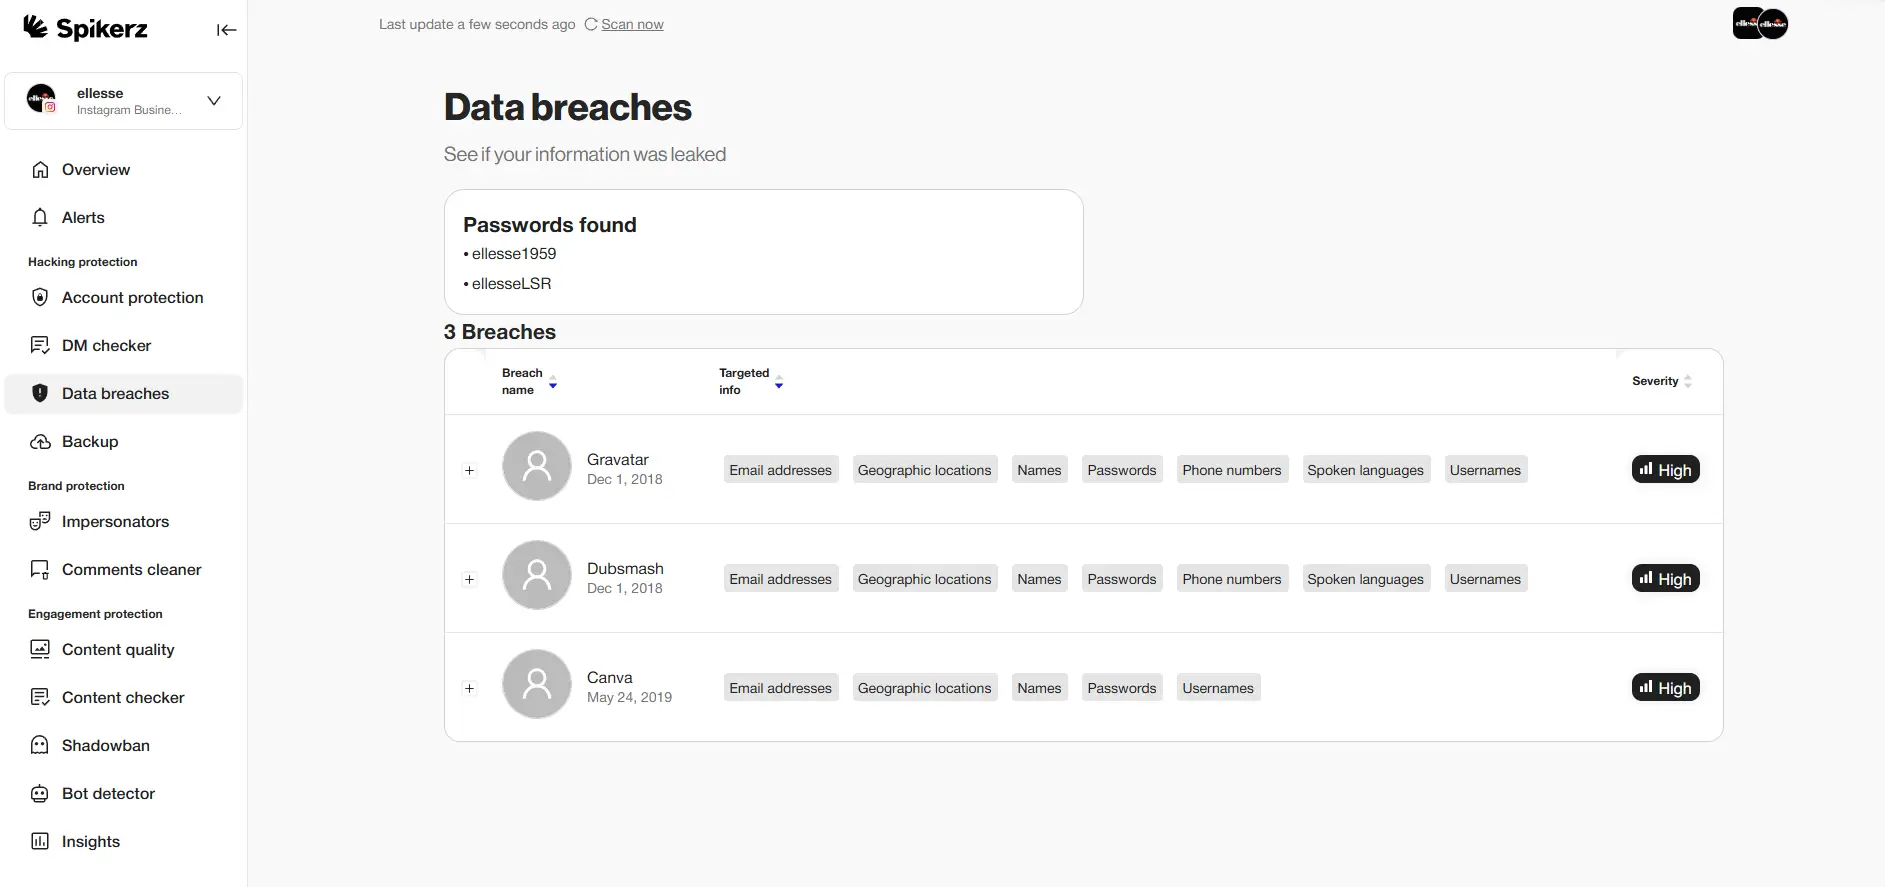Click Dubsmash's Usernames tag
1885x887 pixels.
pos(1485,579)
